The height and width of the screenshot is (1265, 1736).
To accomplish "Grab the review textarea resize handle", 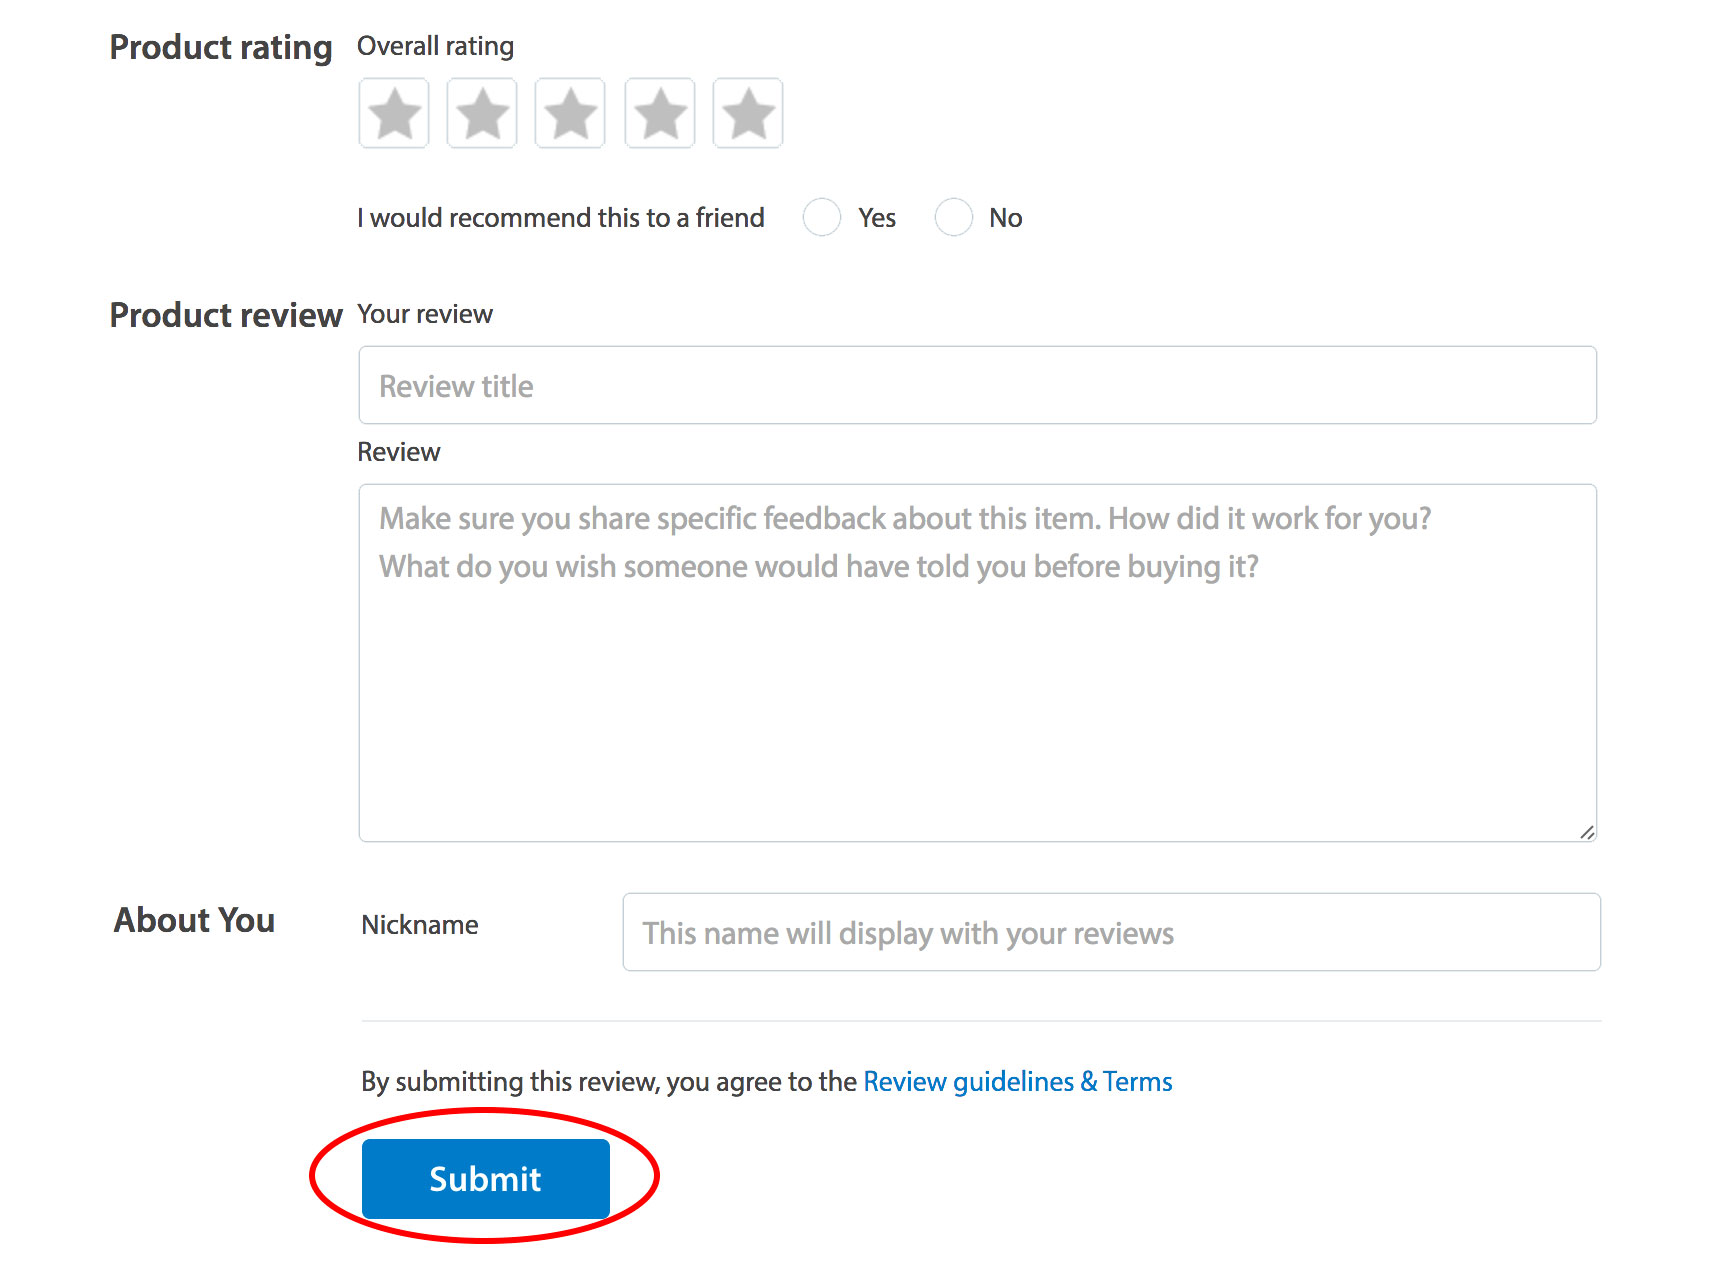I will pos(1587,832).
